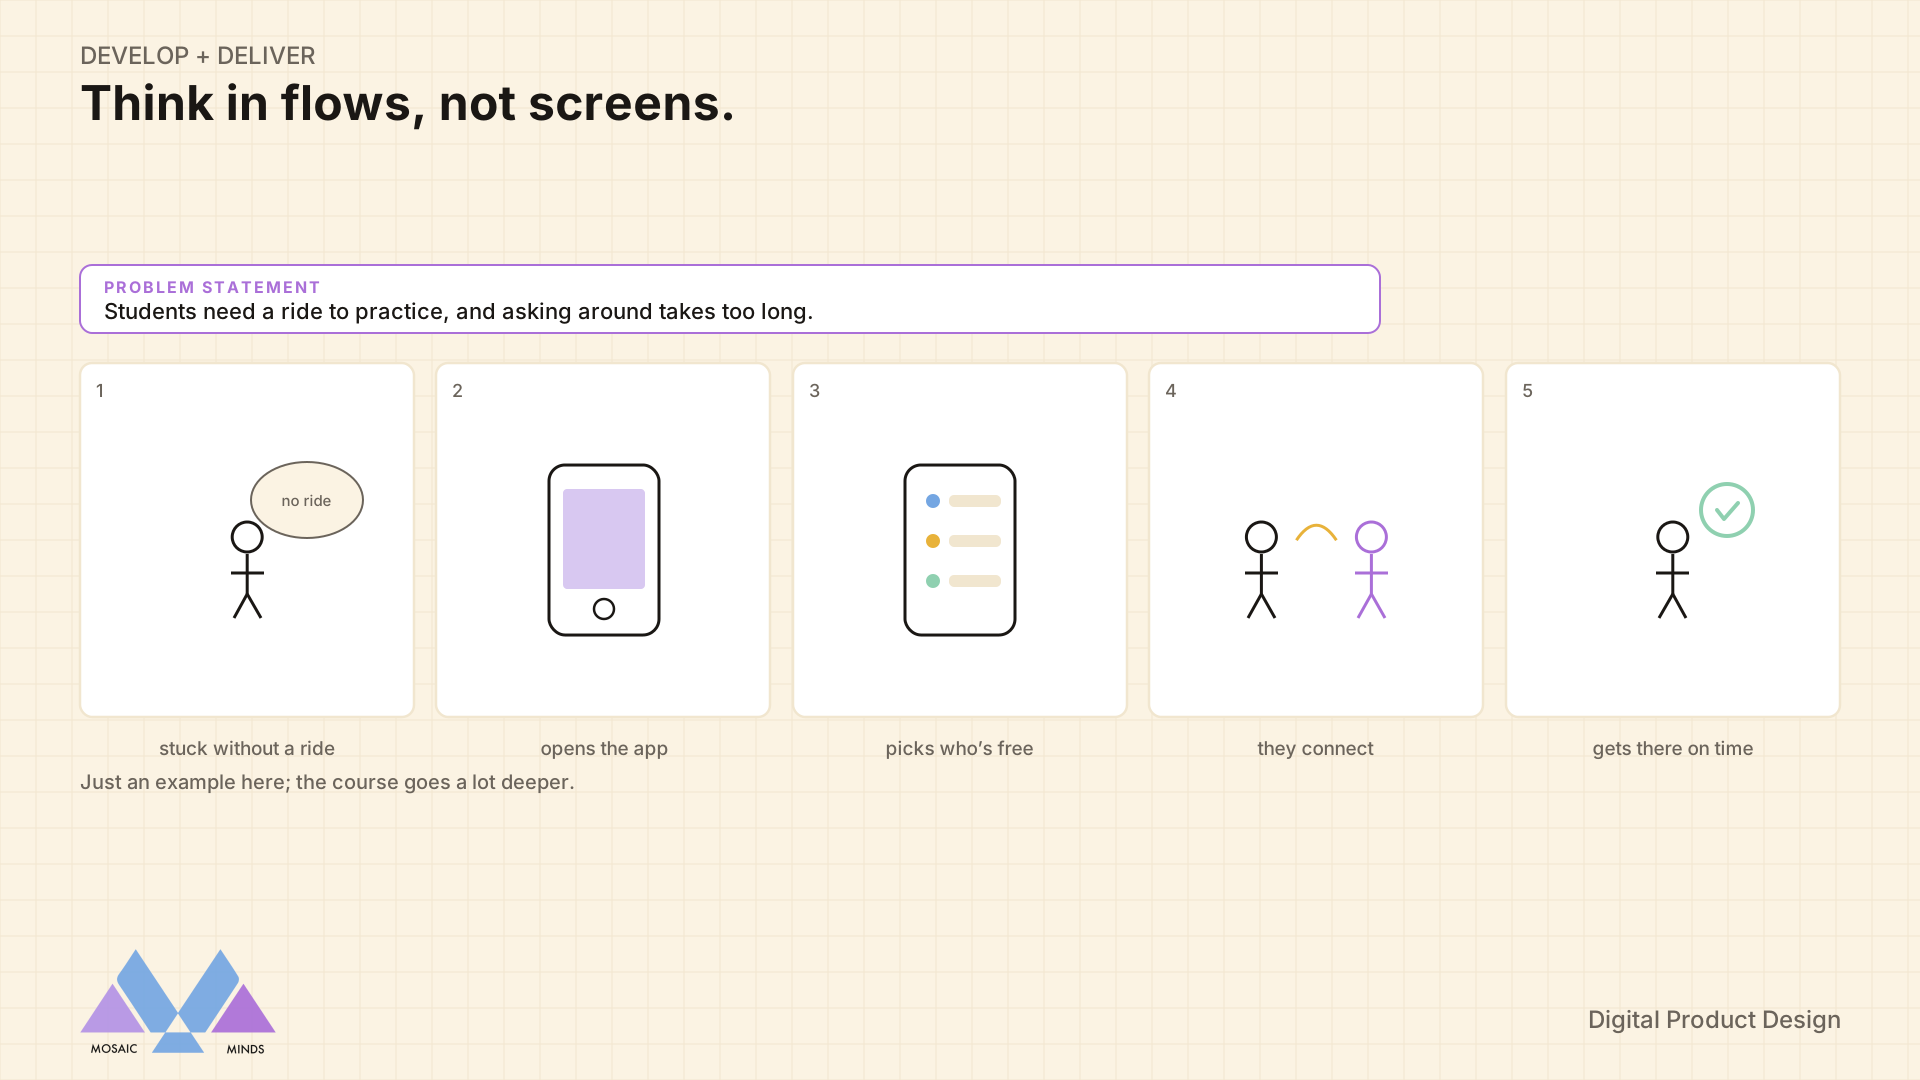Click the phone icon with purple screen
Screen dimensions: 1920x1080
click(604, 550)
